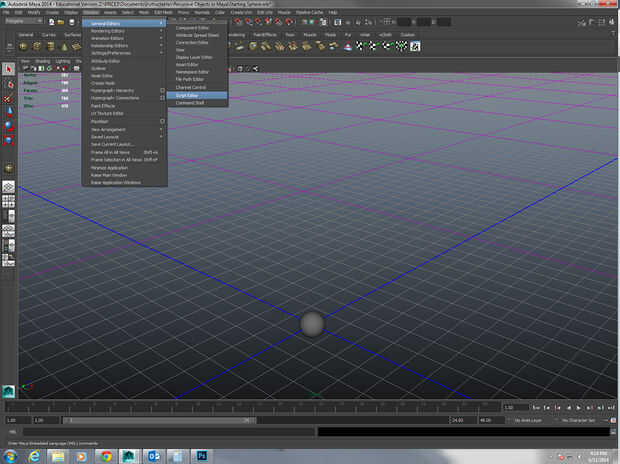Click the Hypergraph: Hierarchy option box

tap(162, 90)
